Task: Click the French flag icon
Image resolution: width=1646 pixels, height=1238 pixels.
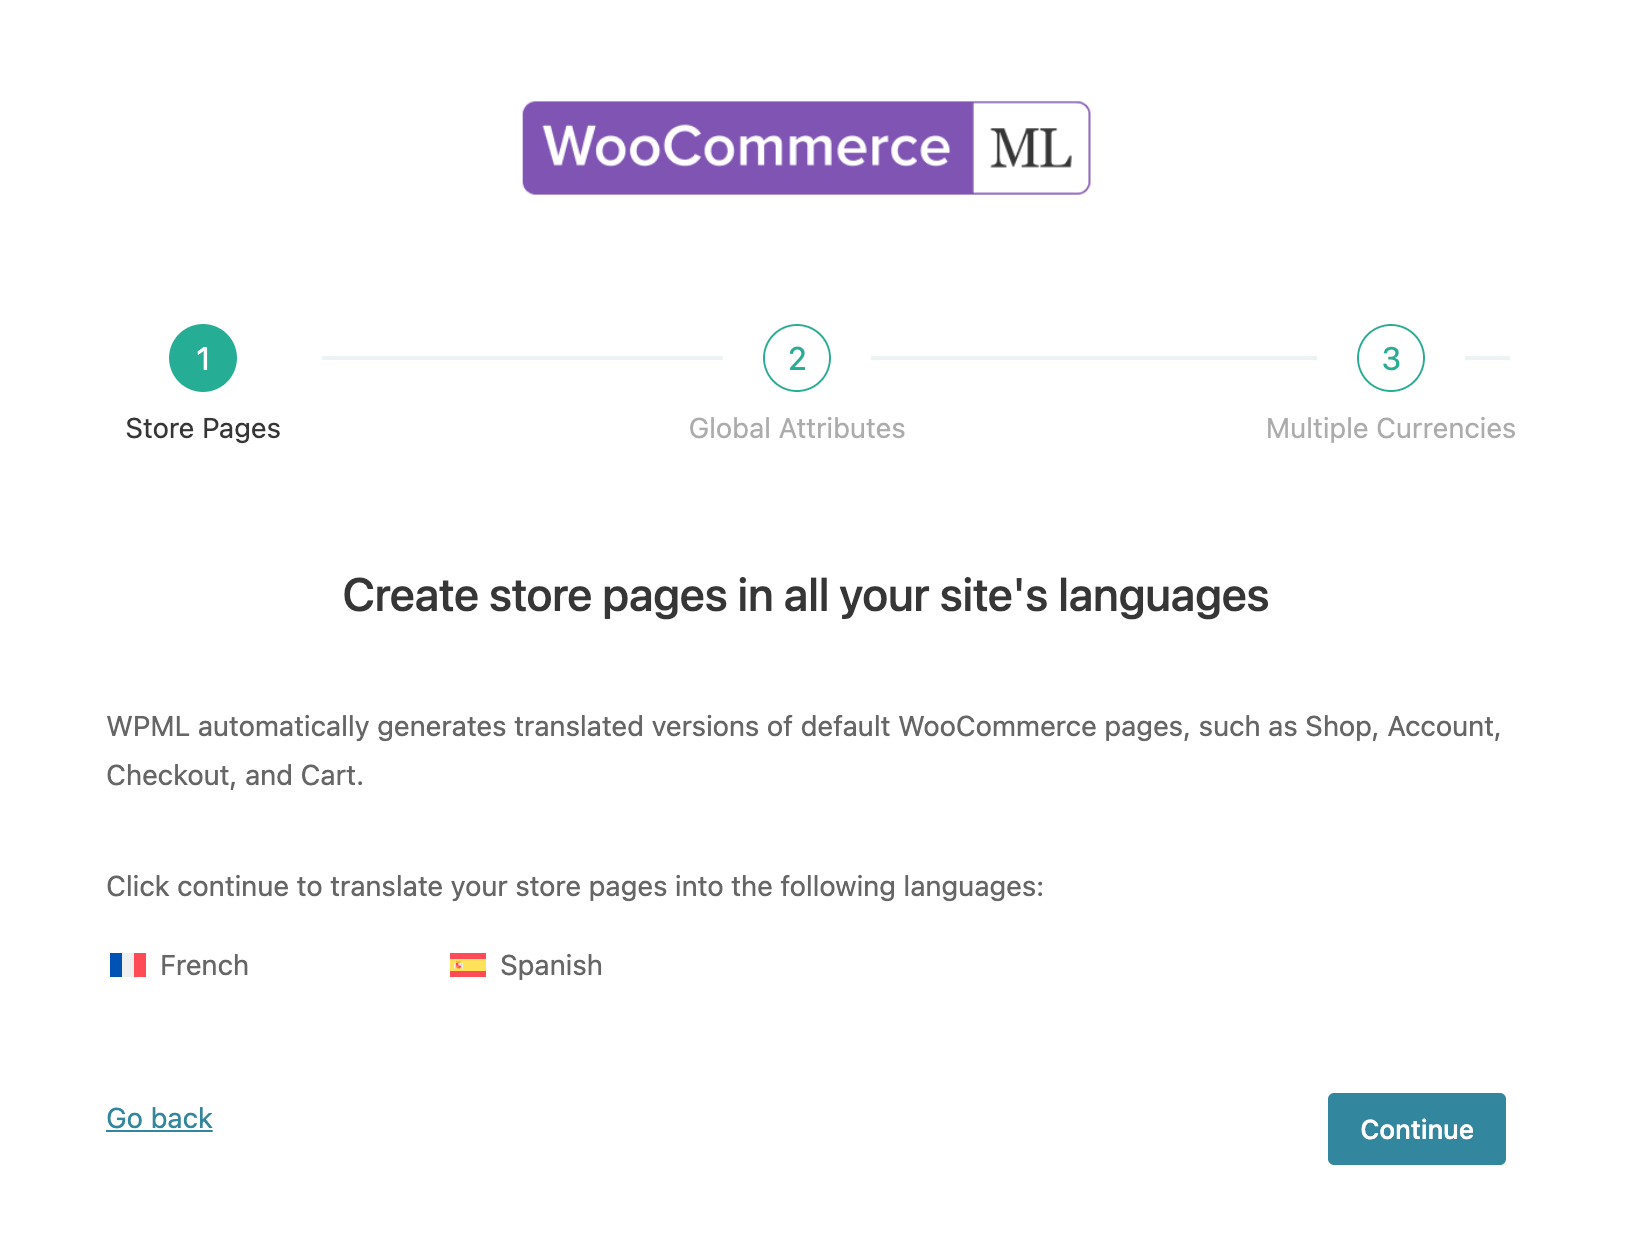Action: (128, 965)
